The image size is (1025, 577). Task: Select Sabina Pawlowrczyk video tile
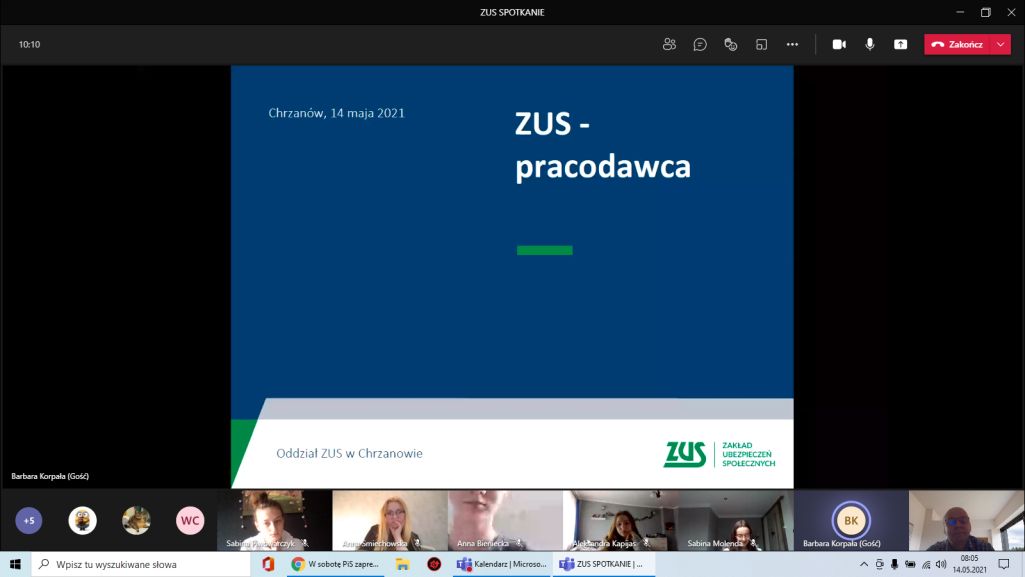tap(275, 520)
